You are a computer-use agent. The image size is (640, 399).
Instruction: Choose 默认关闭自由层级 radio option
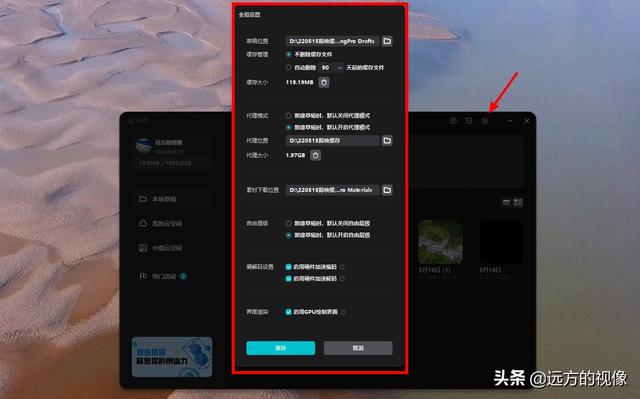click(x=289, y=224)
